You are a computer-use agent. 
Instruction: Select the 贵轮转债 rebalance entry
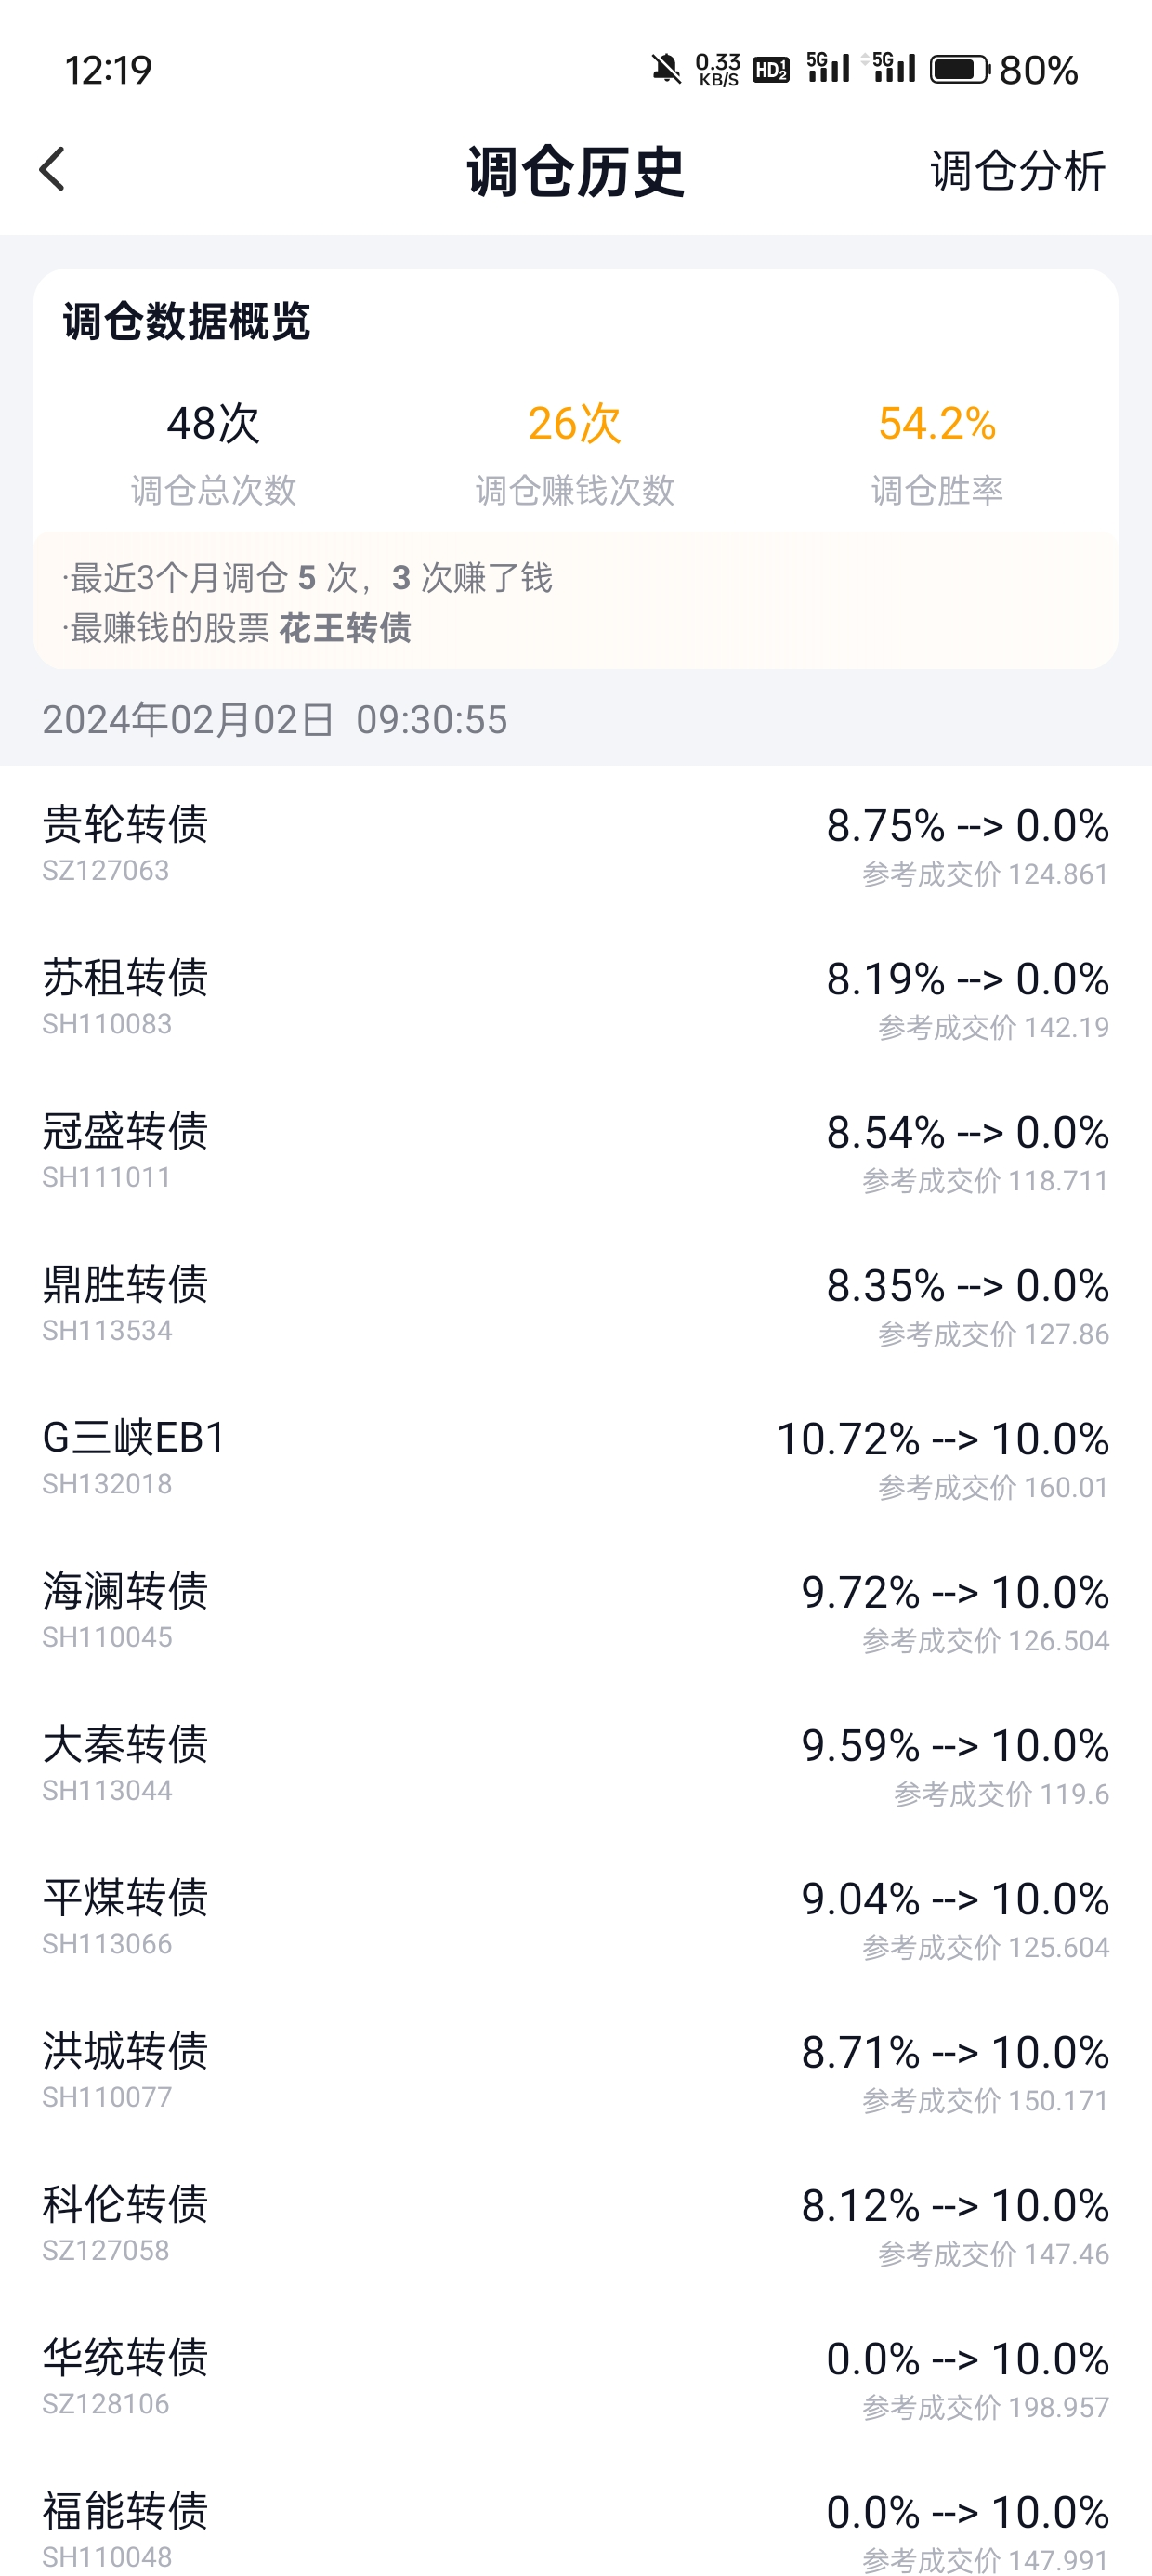(x=576, y=843)
